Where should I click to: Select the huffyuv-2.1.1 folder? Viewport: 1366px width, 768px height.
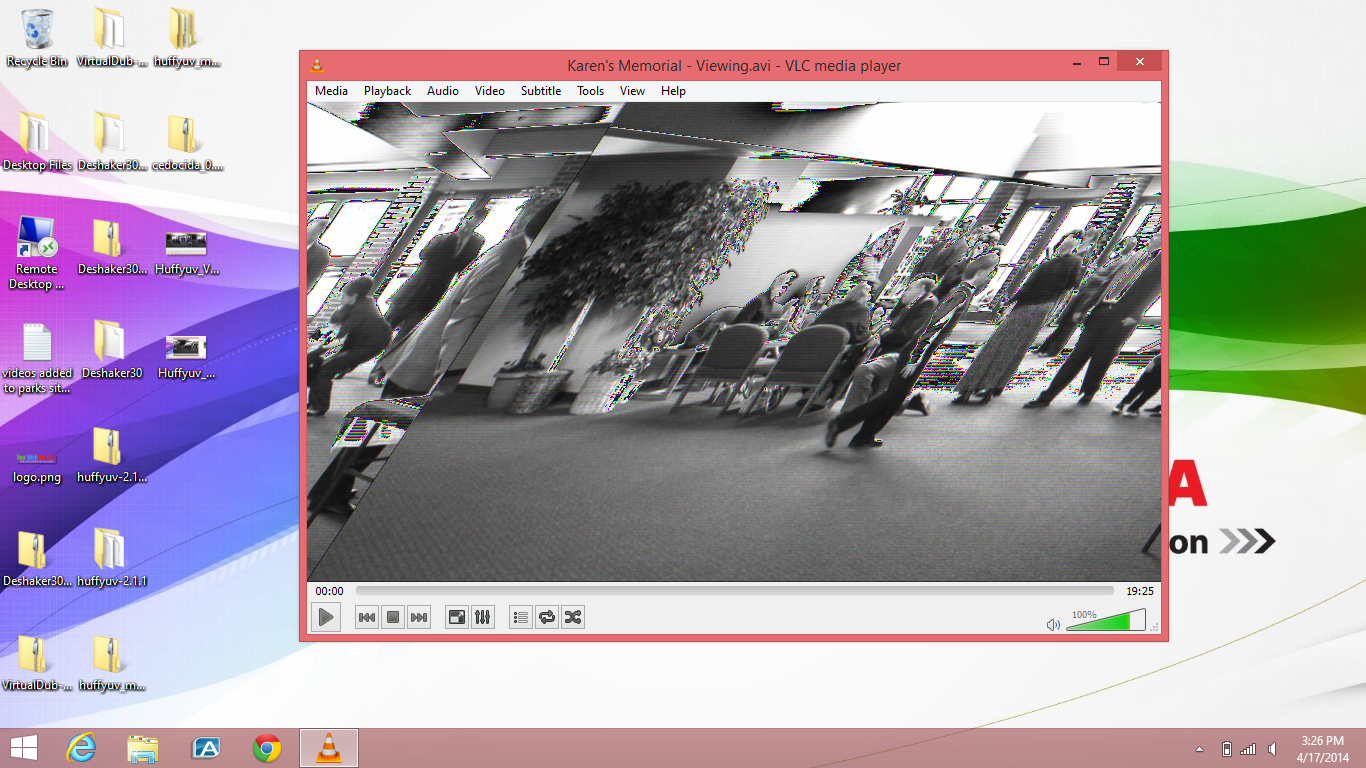pyautogui.click(x=112, y=558)
